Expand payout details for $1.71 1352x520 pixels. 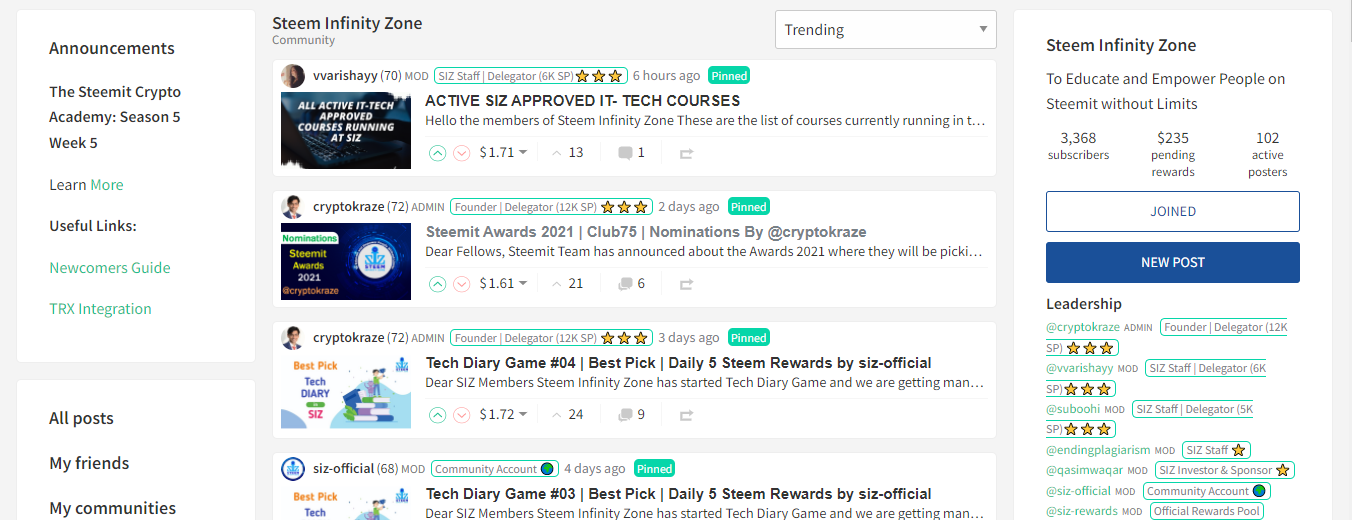tap(503, 153)
